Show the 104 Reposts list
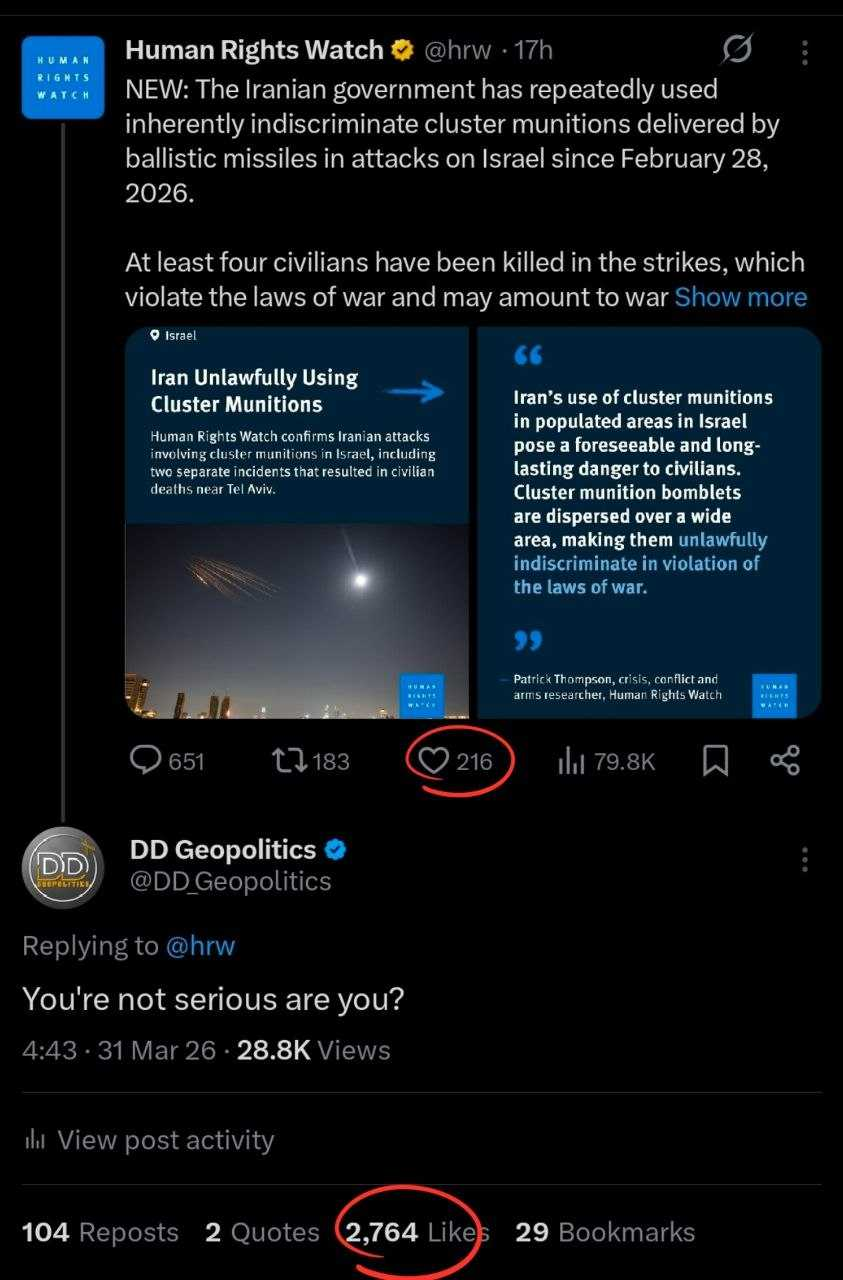 100,1232
